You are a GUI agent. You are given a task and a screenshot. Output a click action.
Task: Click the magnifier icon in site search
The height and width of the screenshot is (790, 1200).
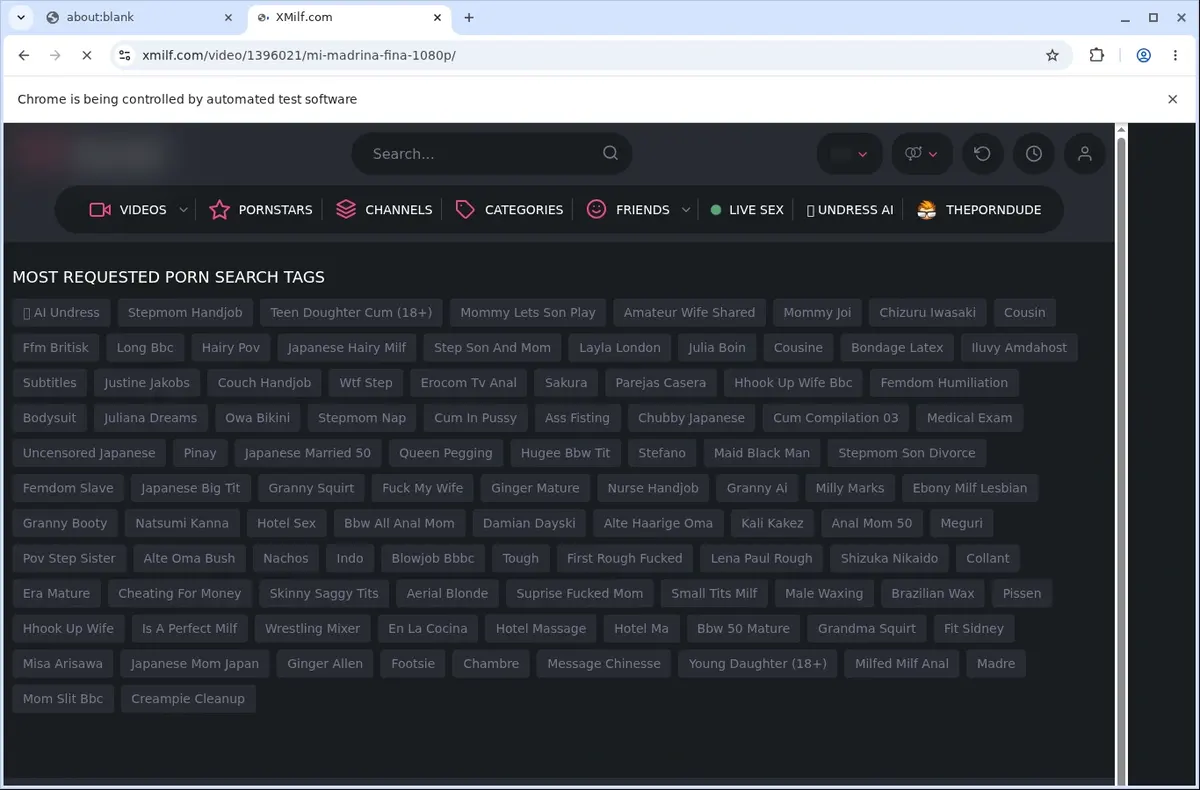[x=610, y=153]
